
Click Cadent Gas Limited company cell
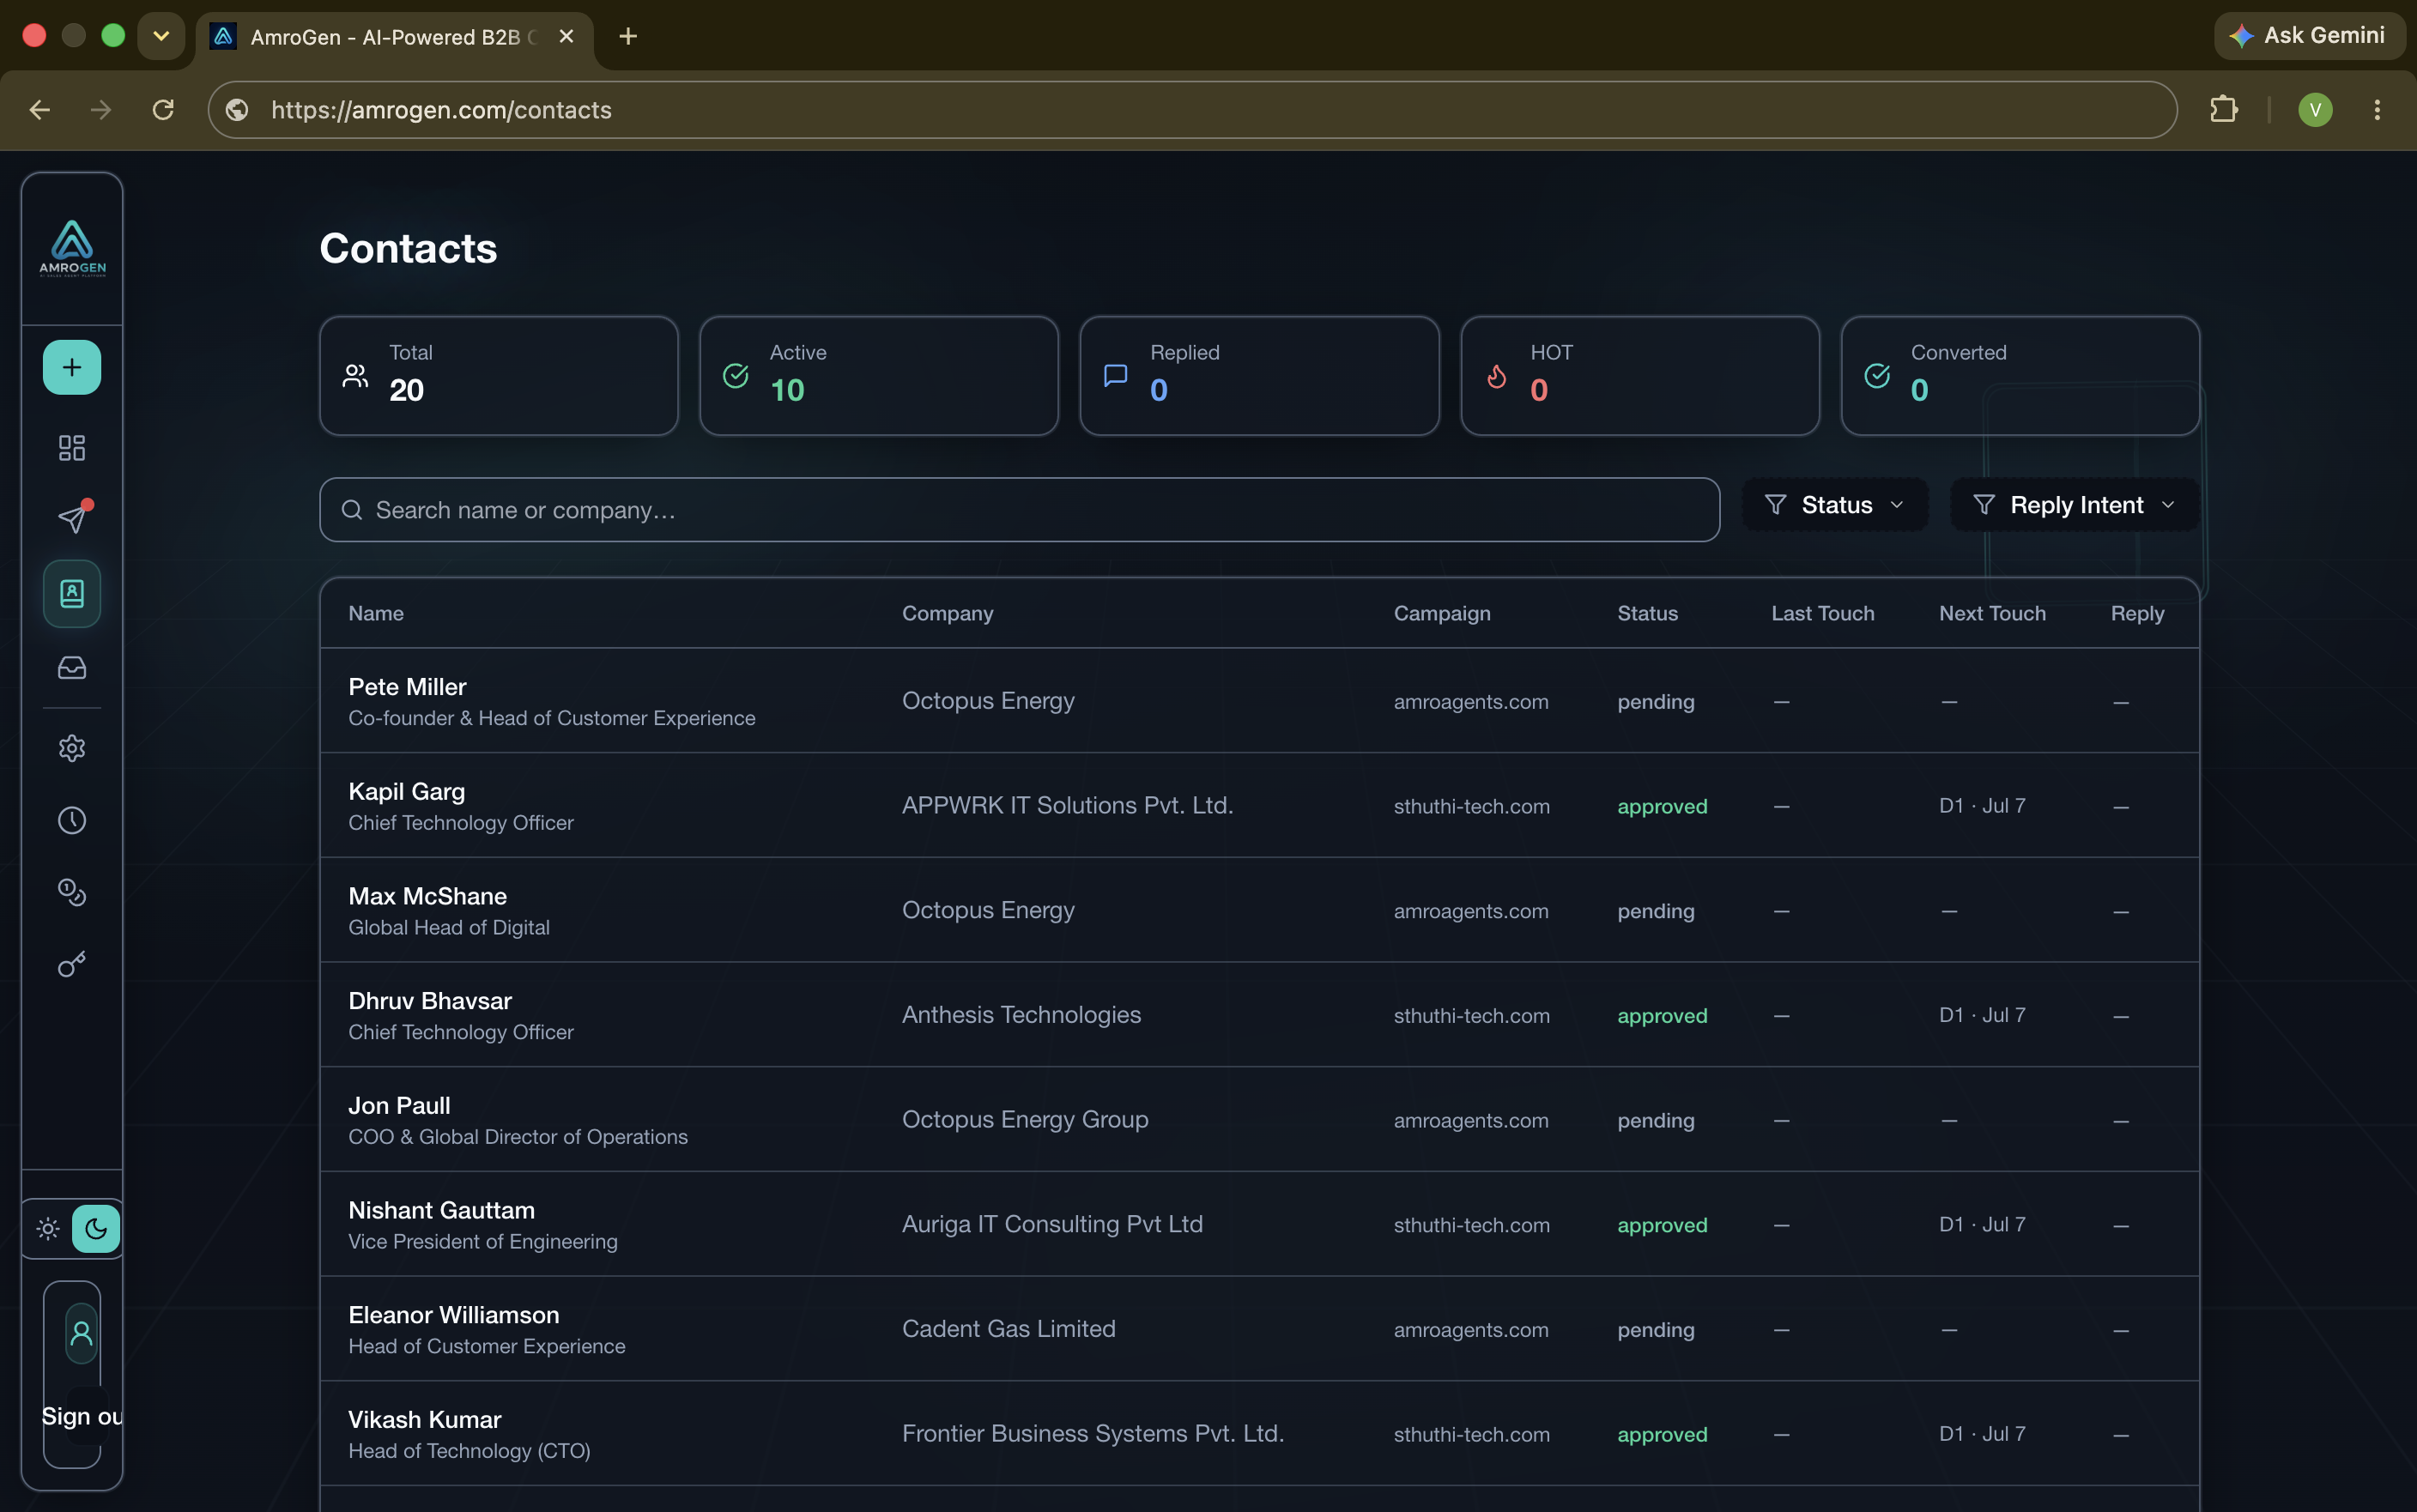click(1008, 1328)
